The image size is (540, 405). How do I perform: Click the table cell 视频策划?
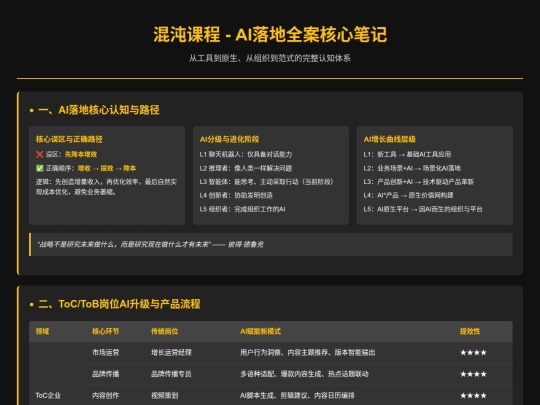tap(164, 395)
